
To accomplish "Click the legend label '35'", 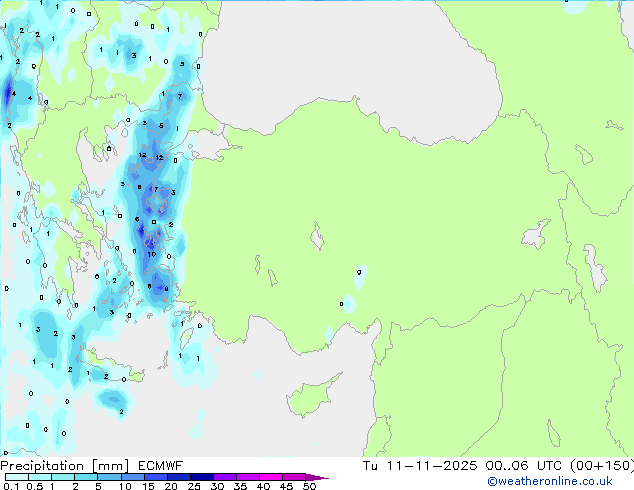I will (240, 486).
